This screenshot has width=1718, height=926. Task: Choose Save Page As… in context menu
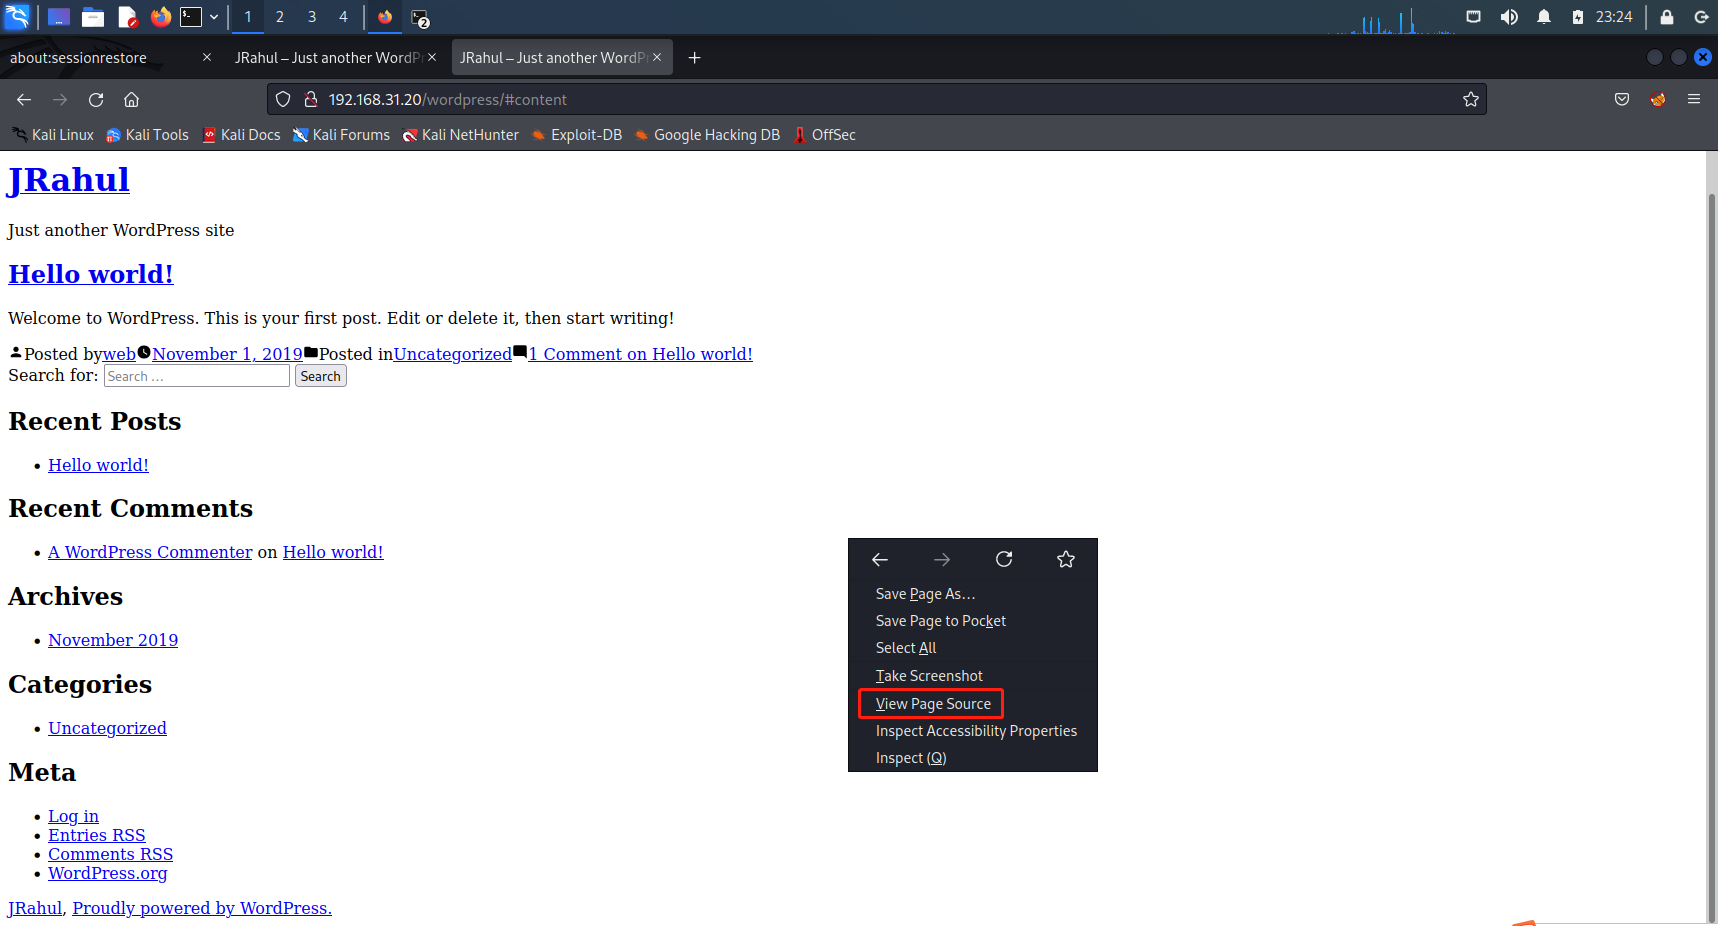click(973, 594)
